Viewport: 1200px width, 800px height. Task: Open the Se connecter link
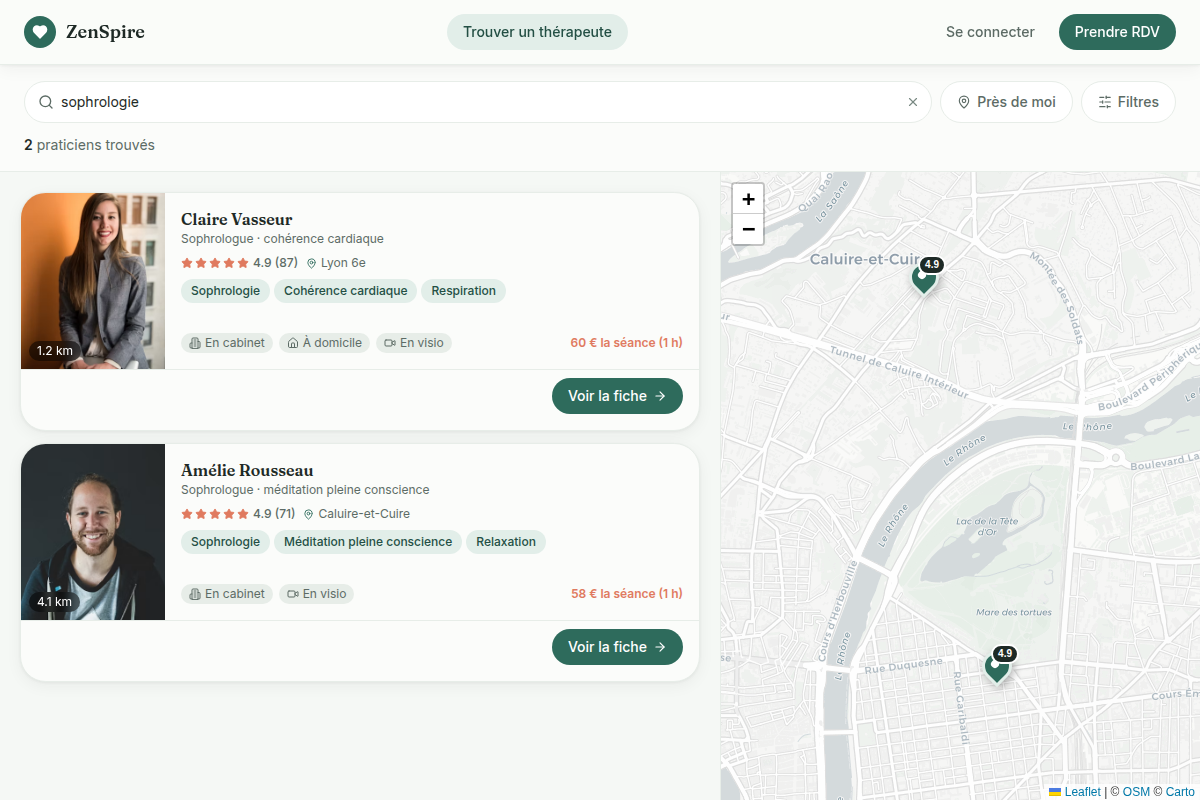pyautogui.click(x=990, y=32)
